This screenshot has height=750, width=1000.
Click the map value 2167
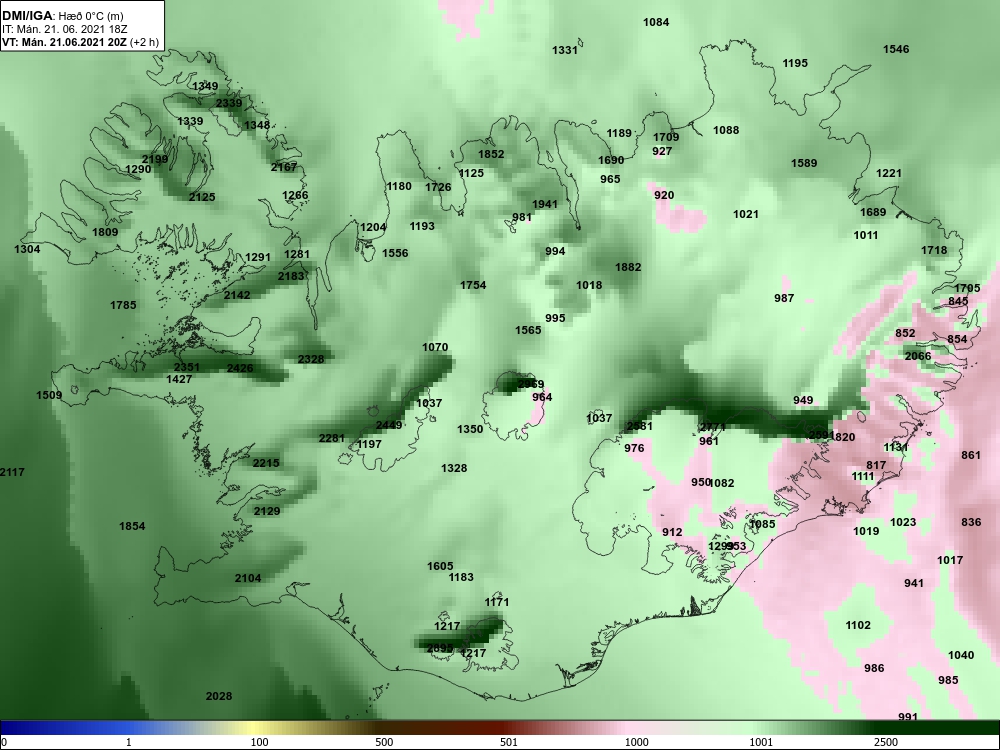(x=284, y=167)
